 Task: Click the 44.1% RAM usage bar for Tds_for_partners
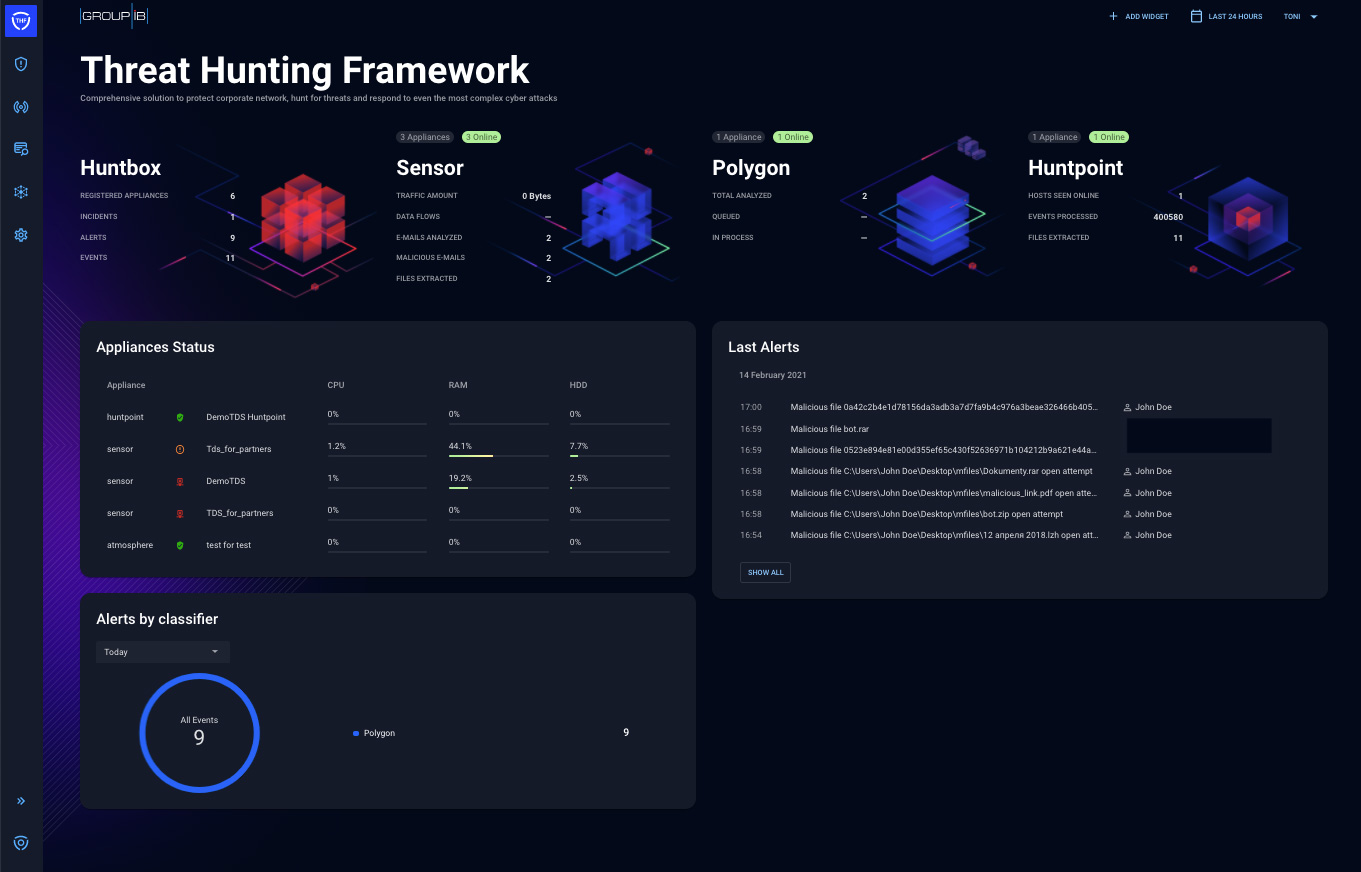click(498, 456)
